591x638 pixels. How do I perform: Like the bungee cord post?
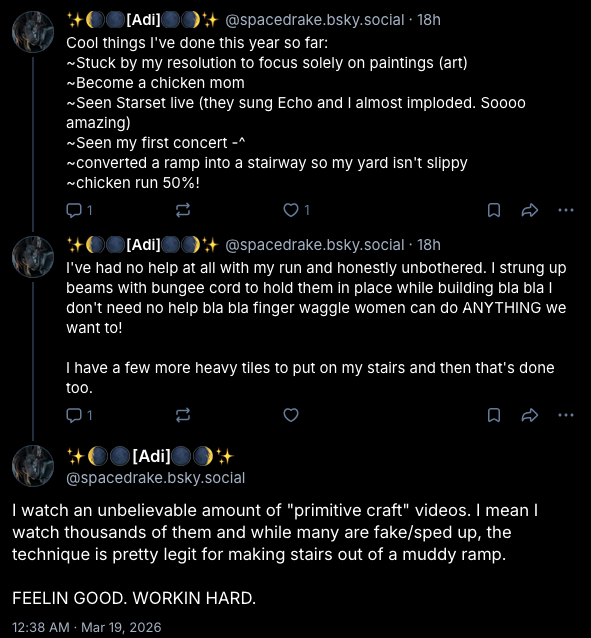pyautogui.click(x=291, y=415)
